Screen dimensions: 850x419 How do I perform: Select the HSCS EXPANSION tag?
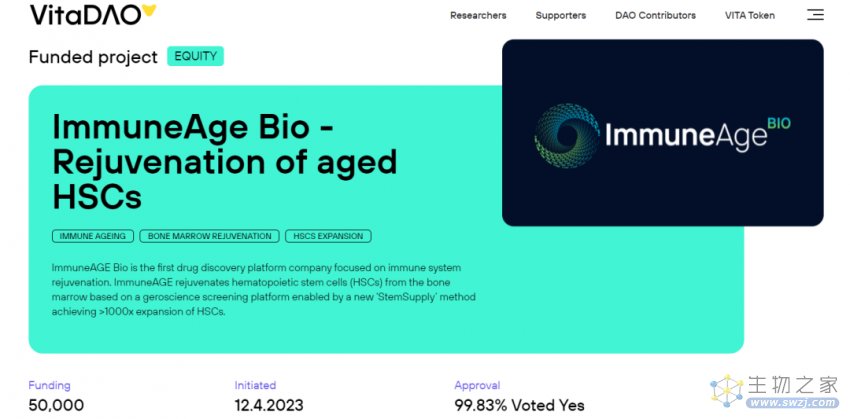coord(328,236)
